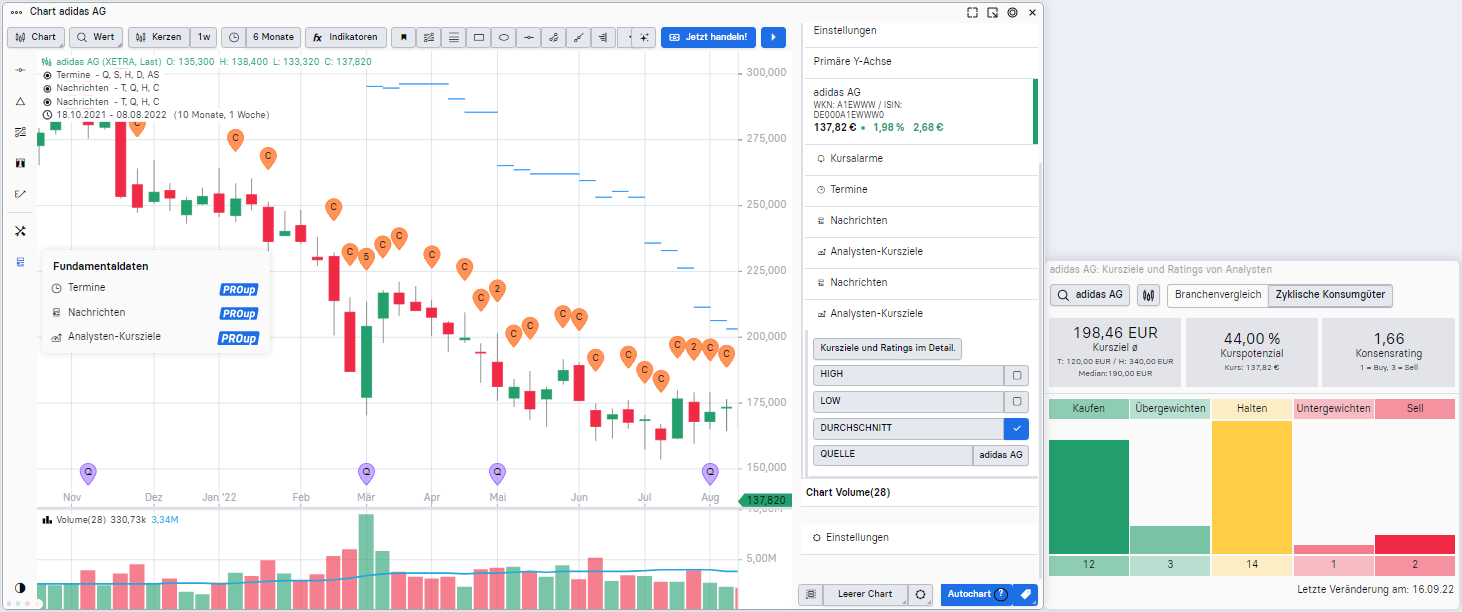Select the Branchenvergleich tab
Image resolution: width=1462 pixels, height=612 pixels.
[x=1217, y=295]
